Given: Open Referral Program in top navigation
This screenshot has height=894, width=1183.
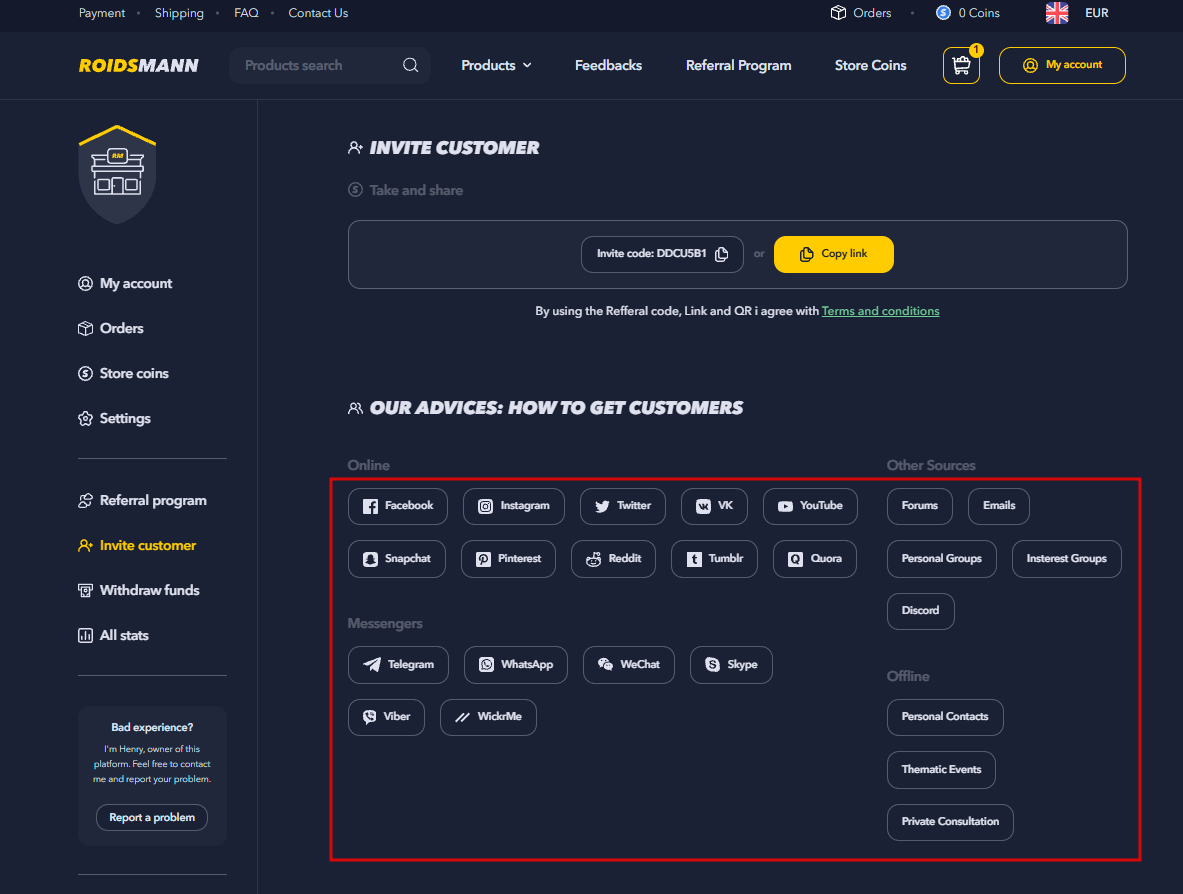Looking at the screenshot, I should coord(739,66).
